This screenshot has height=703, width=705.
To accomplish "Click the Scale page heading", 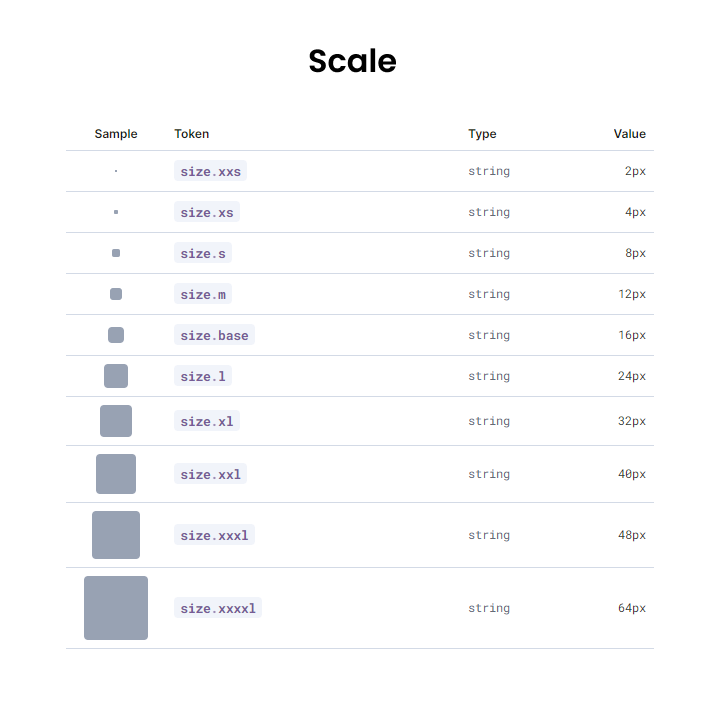I will point(352,61).
